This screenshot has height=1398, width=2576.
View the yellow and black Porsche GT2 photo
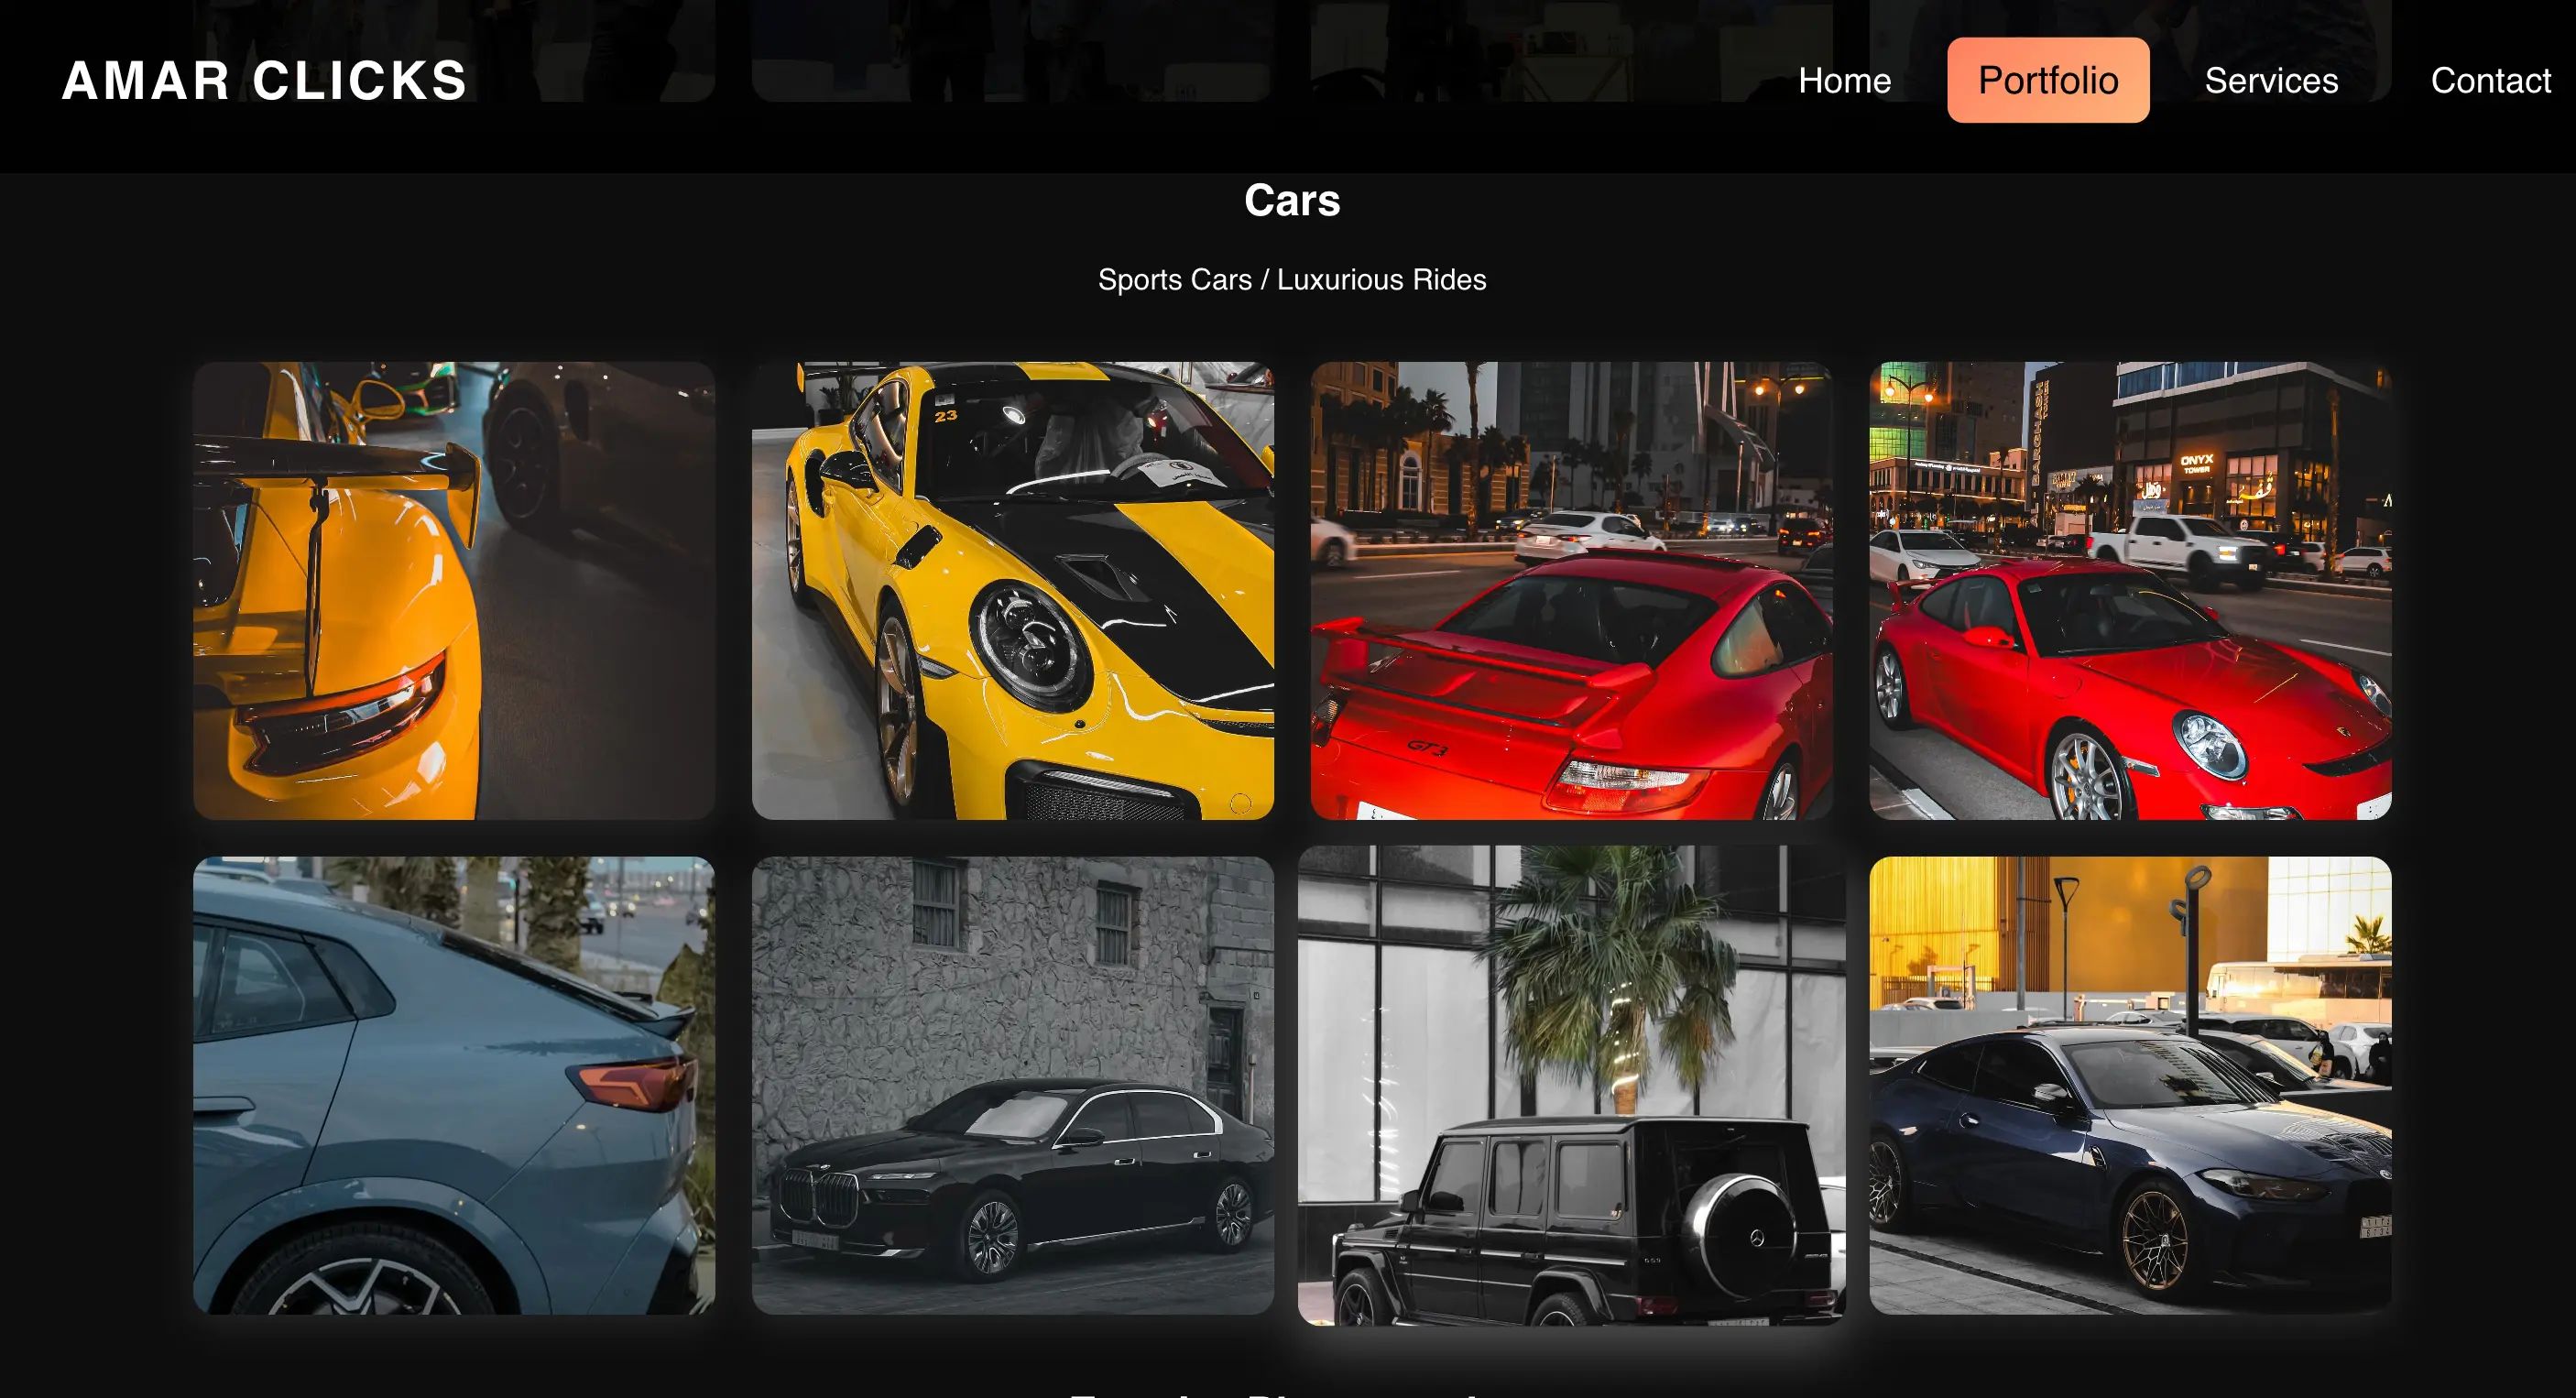pyautogui.click(x=1012, y=590)
